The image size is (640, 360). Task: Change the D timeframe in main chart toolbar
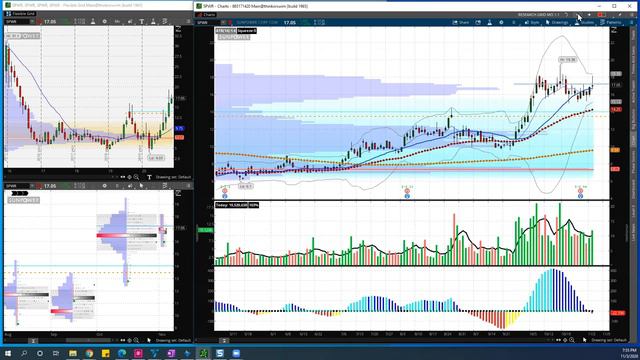click(x=514, y=22)
